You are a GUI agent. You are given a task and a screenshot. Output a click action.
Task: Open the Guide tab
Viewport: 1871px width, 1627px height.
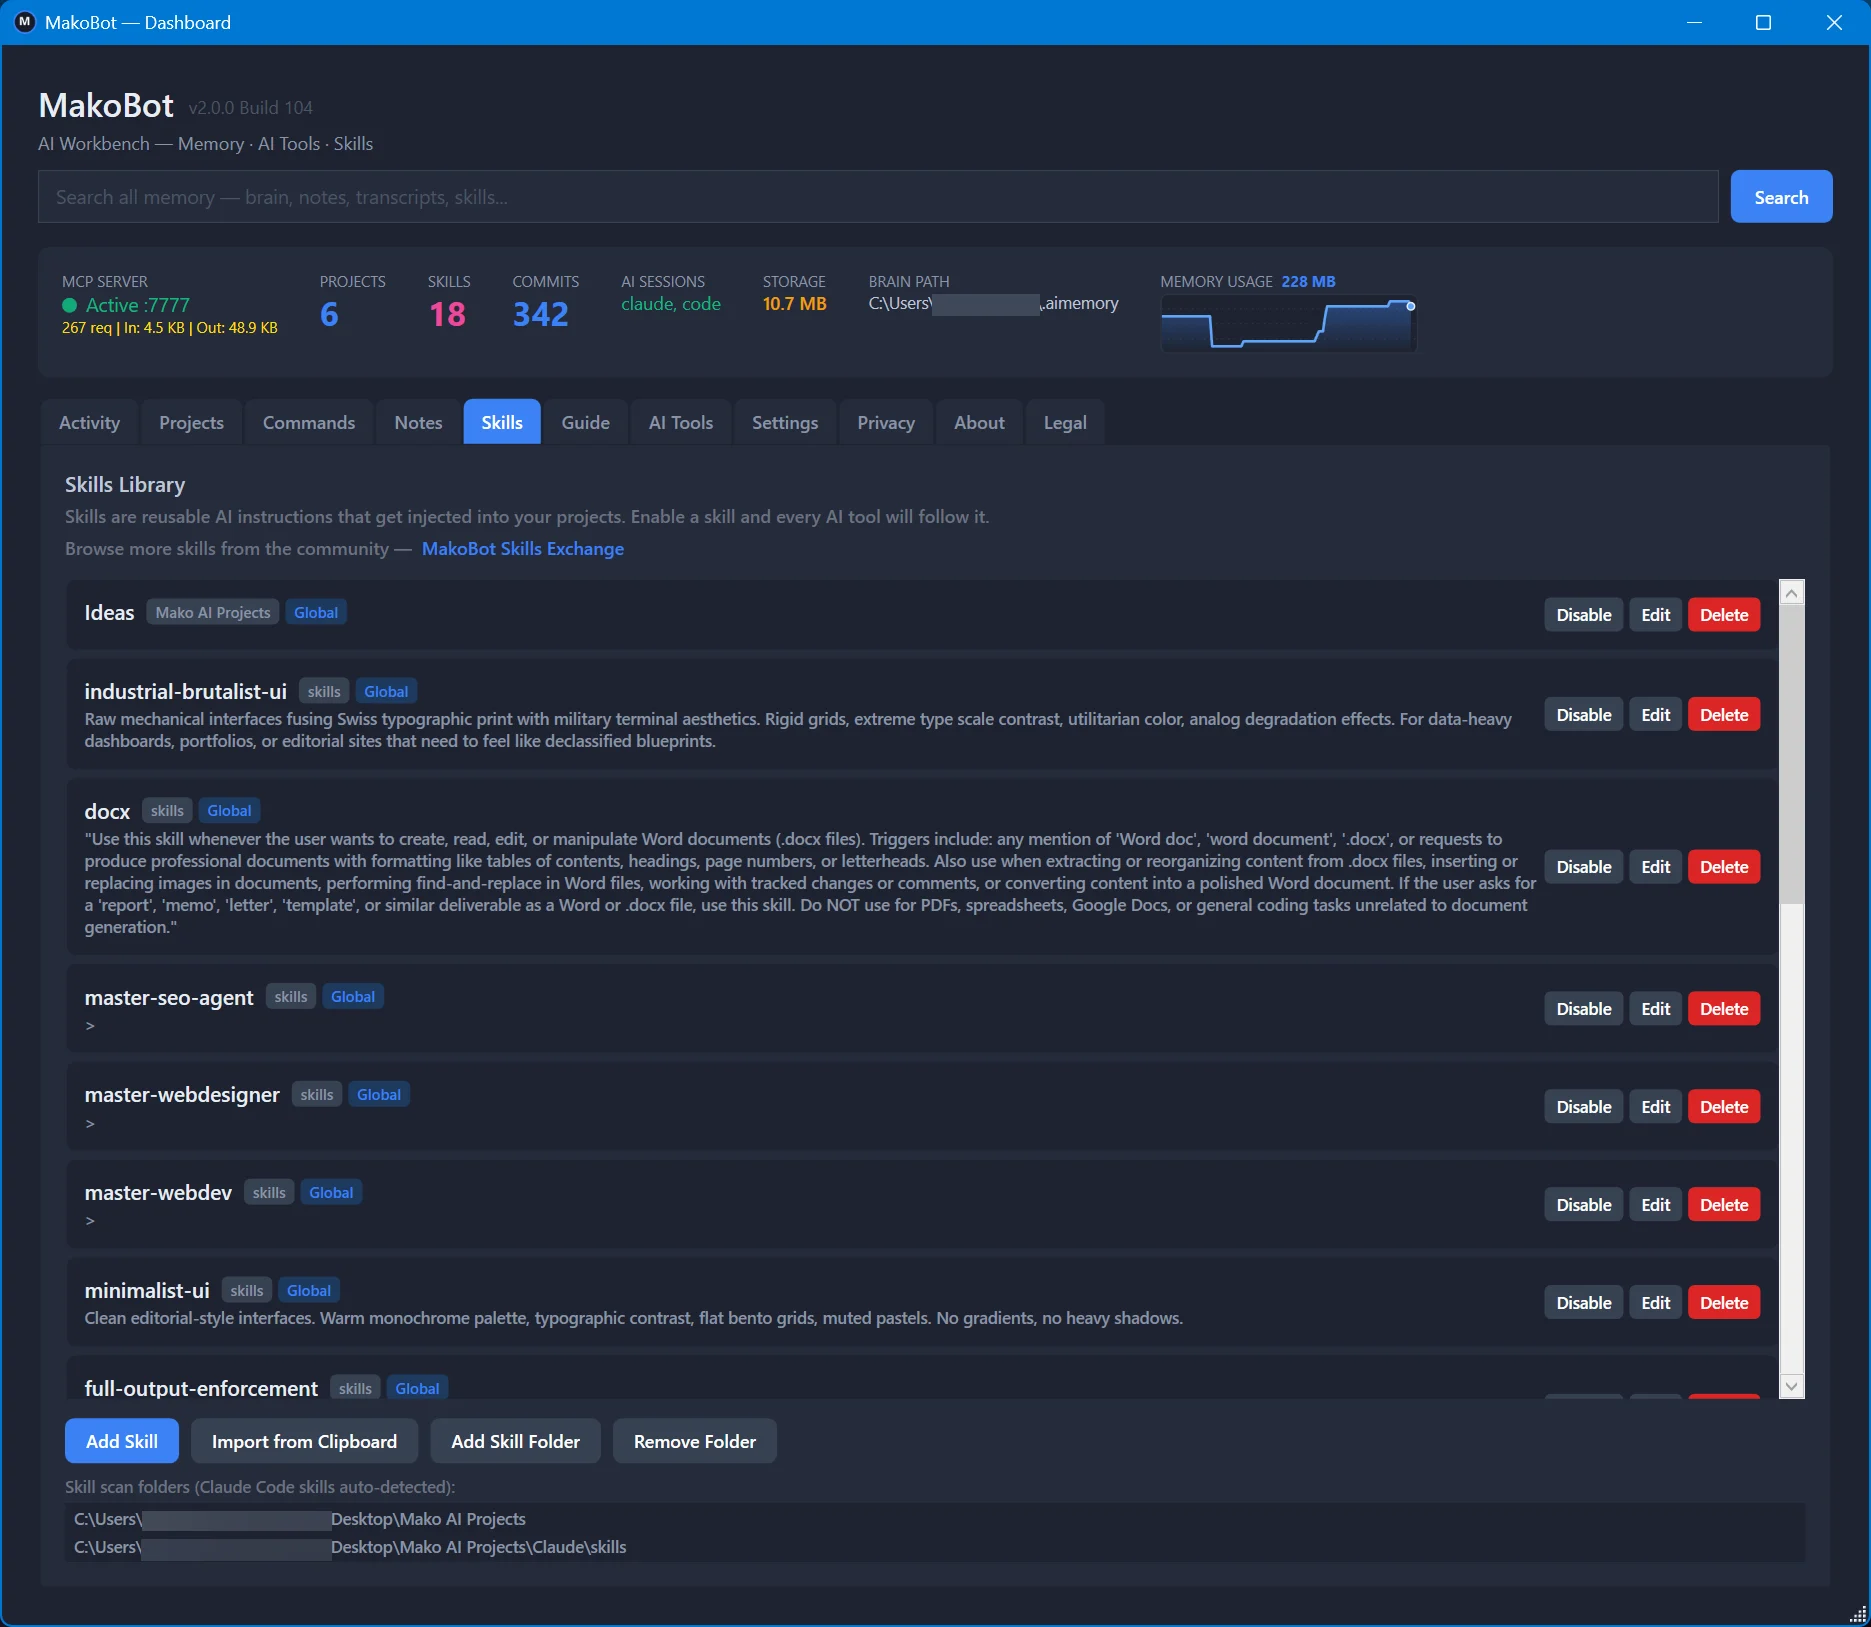(586, 423)
